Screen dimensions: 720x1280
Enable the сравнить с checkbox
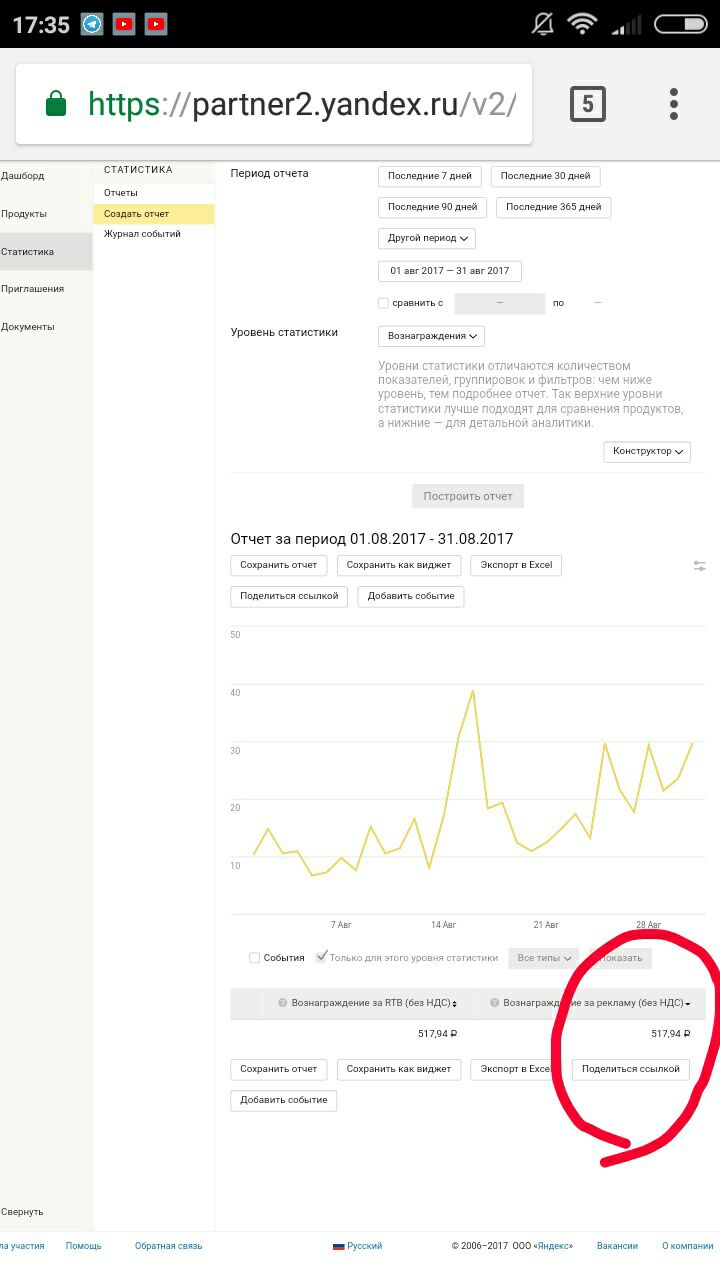pos(384,303)
